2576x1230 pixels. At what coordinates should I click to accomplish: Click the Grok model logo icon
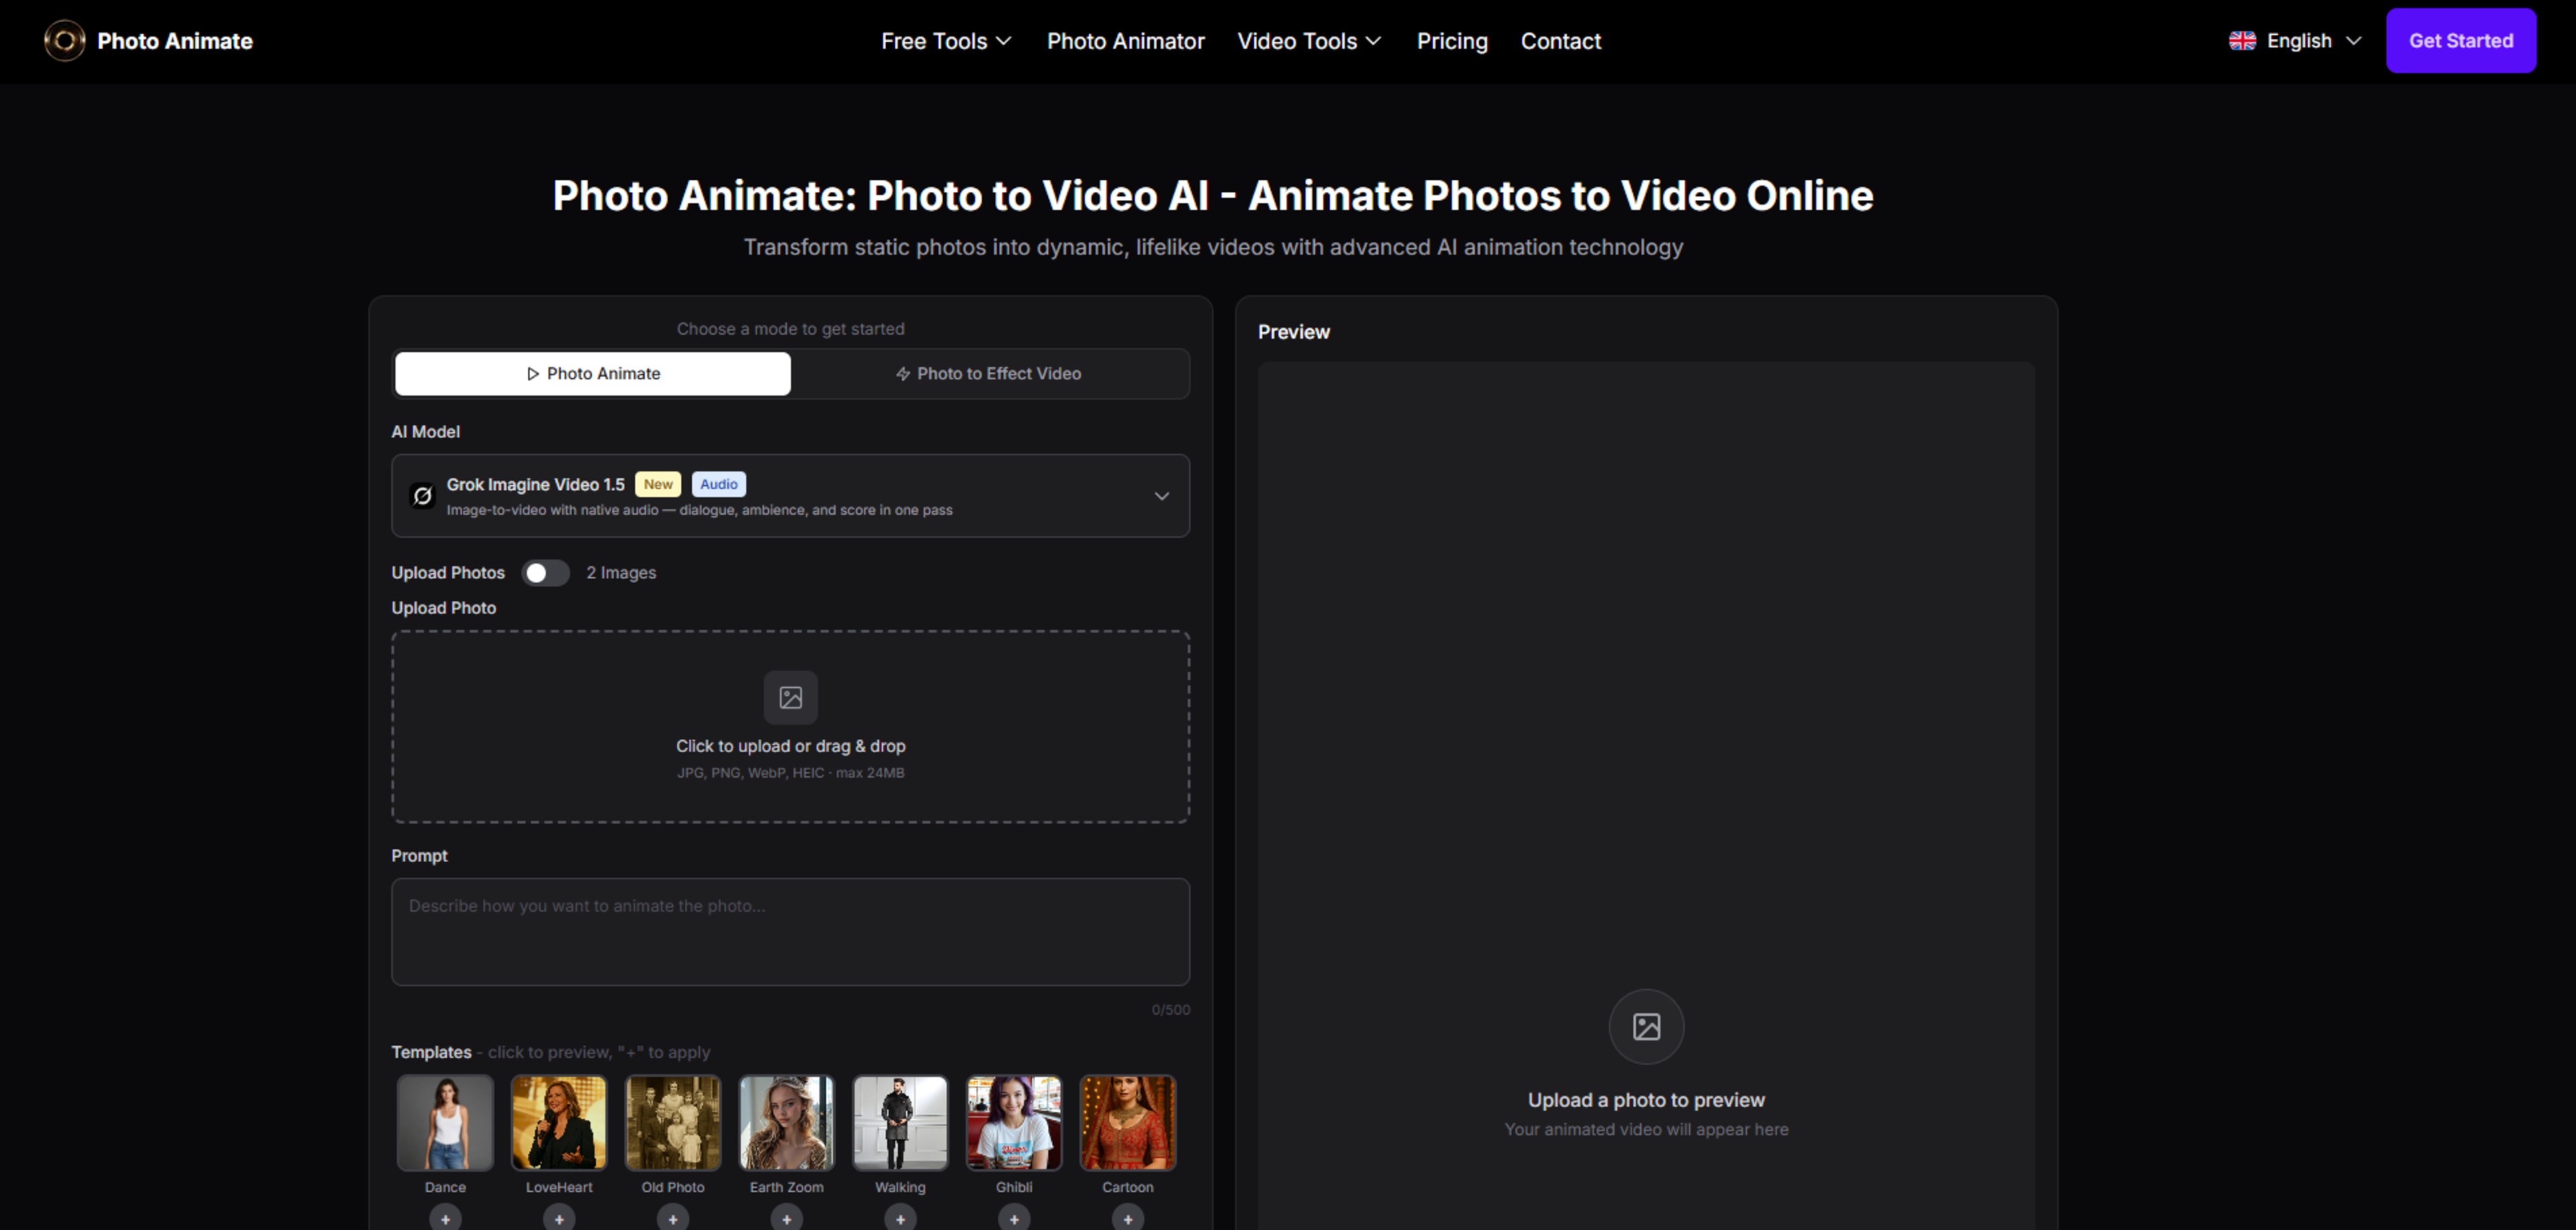pyautogui.click(x=422, y=496)
